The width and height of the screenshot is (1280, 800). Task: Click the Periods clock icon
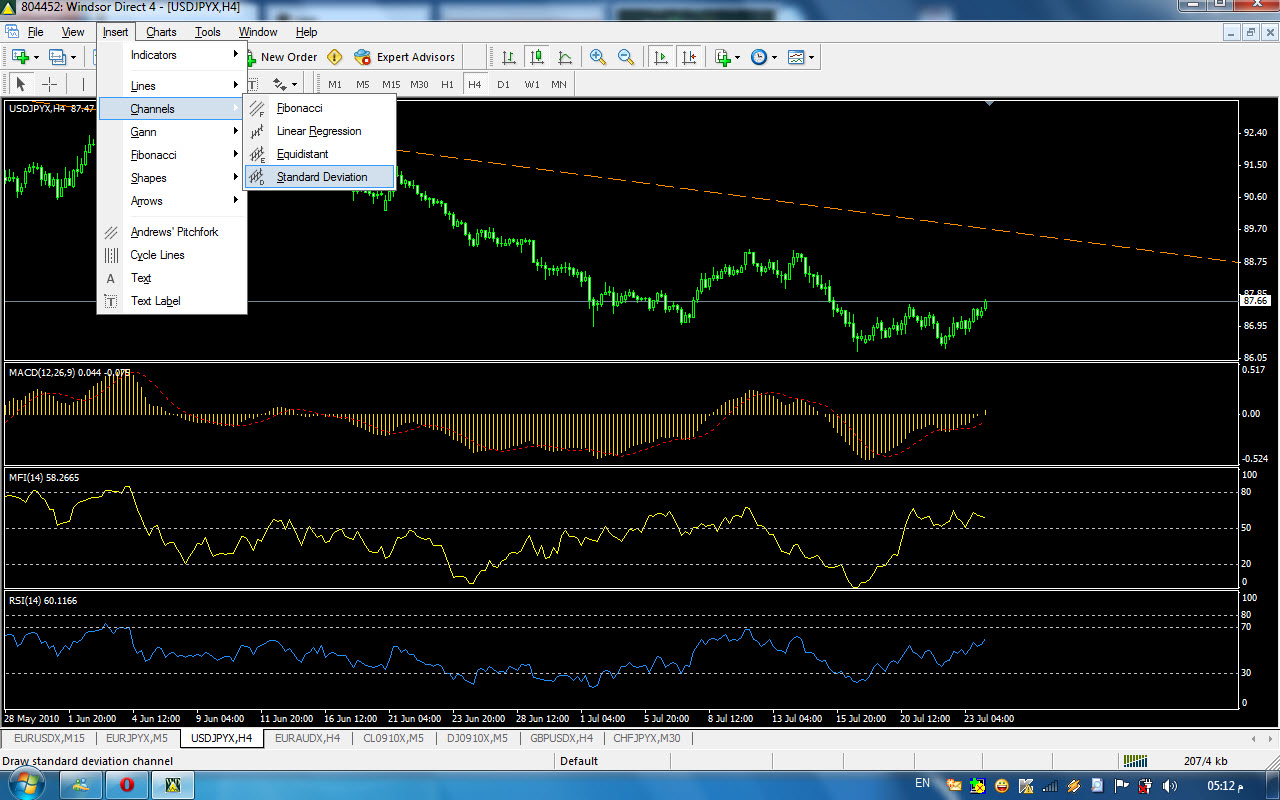tap(759, 57)
